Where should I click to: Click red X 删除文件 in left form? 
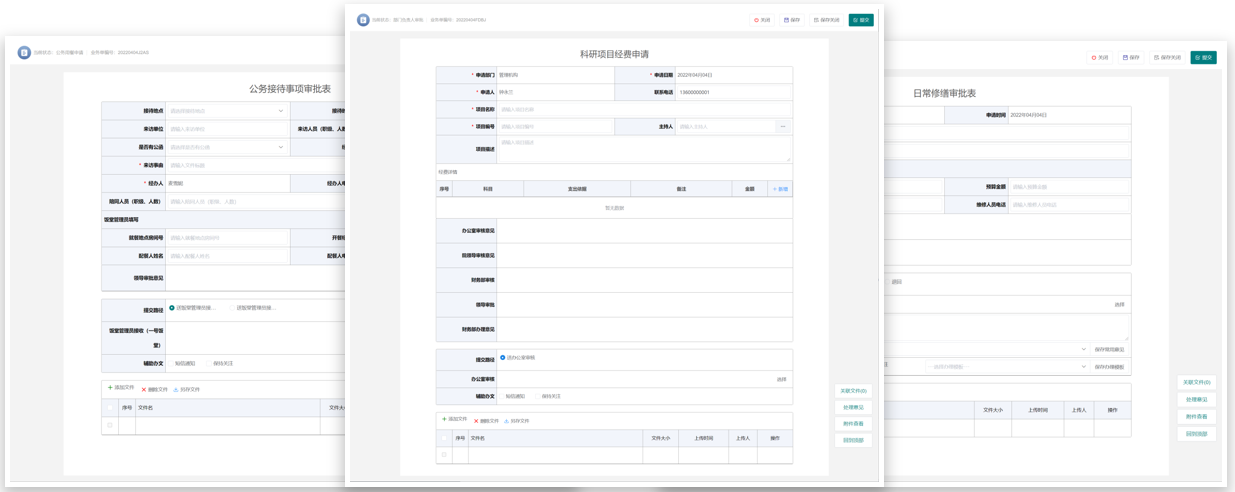[x=143, y=390]
